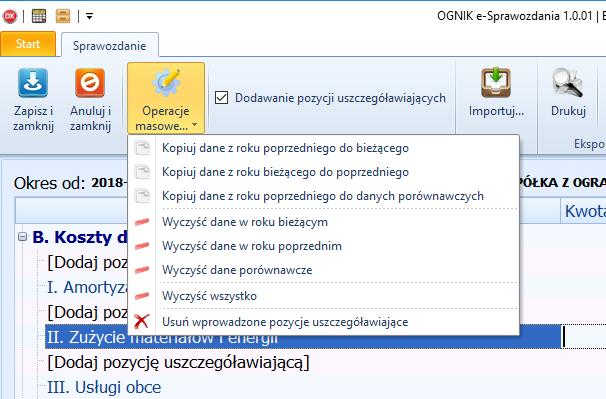The width and height of the screenshot is (606, 399).
Task: Click Zapisz i zamknij save icon
Action: pyautogui.click(x=33, y=83)
